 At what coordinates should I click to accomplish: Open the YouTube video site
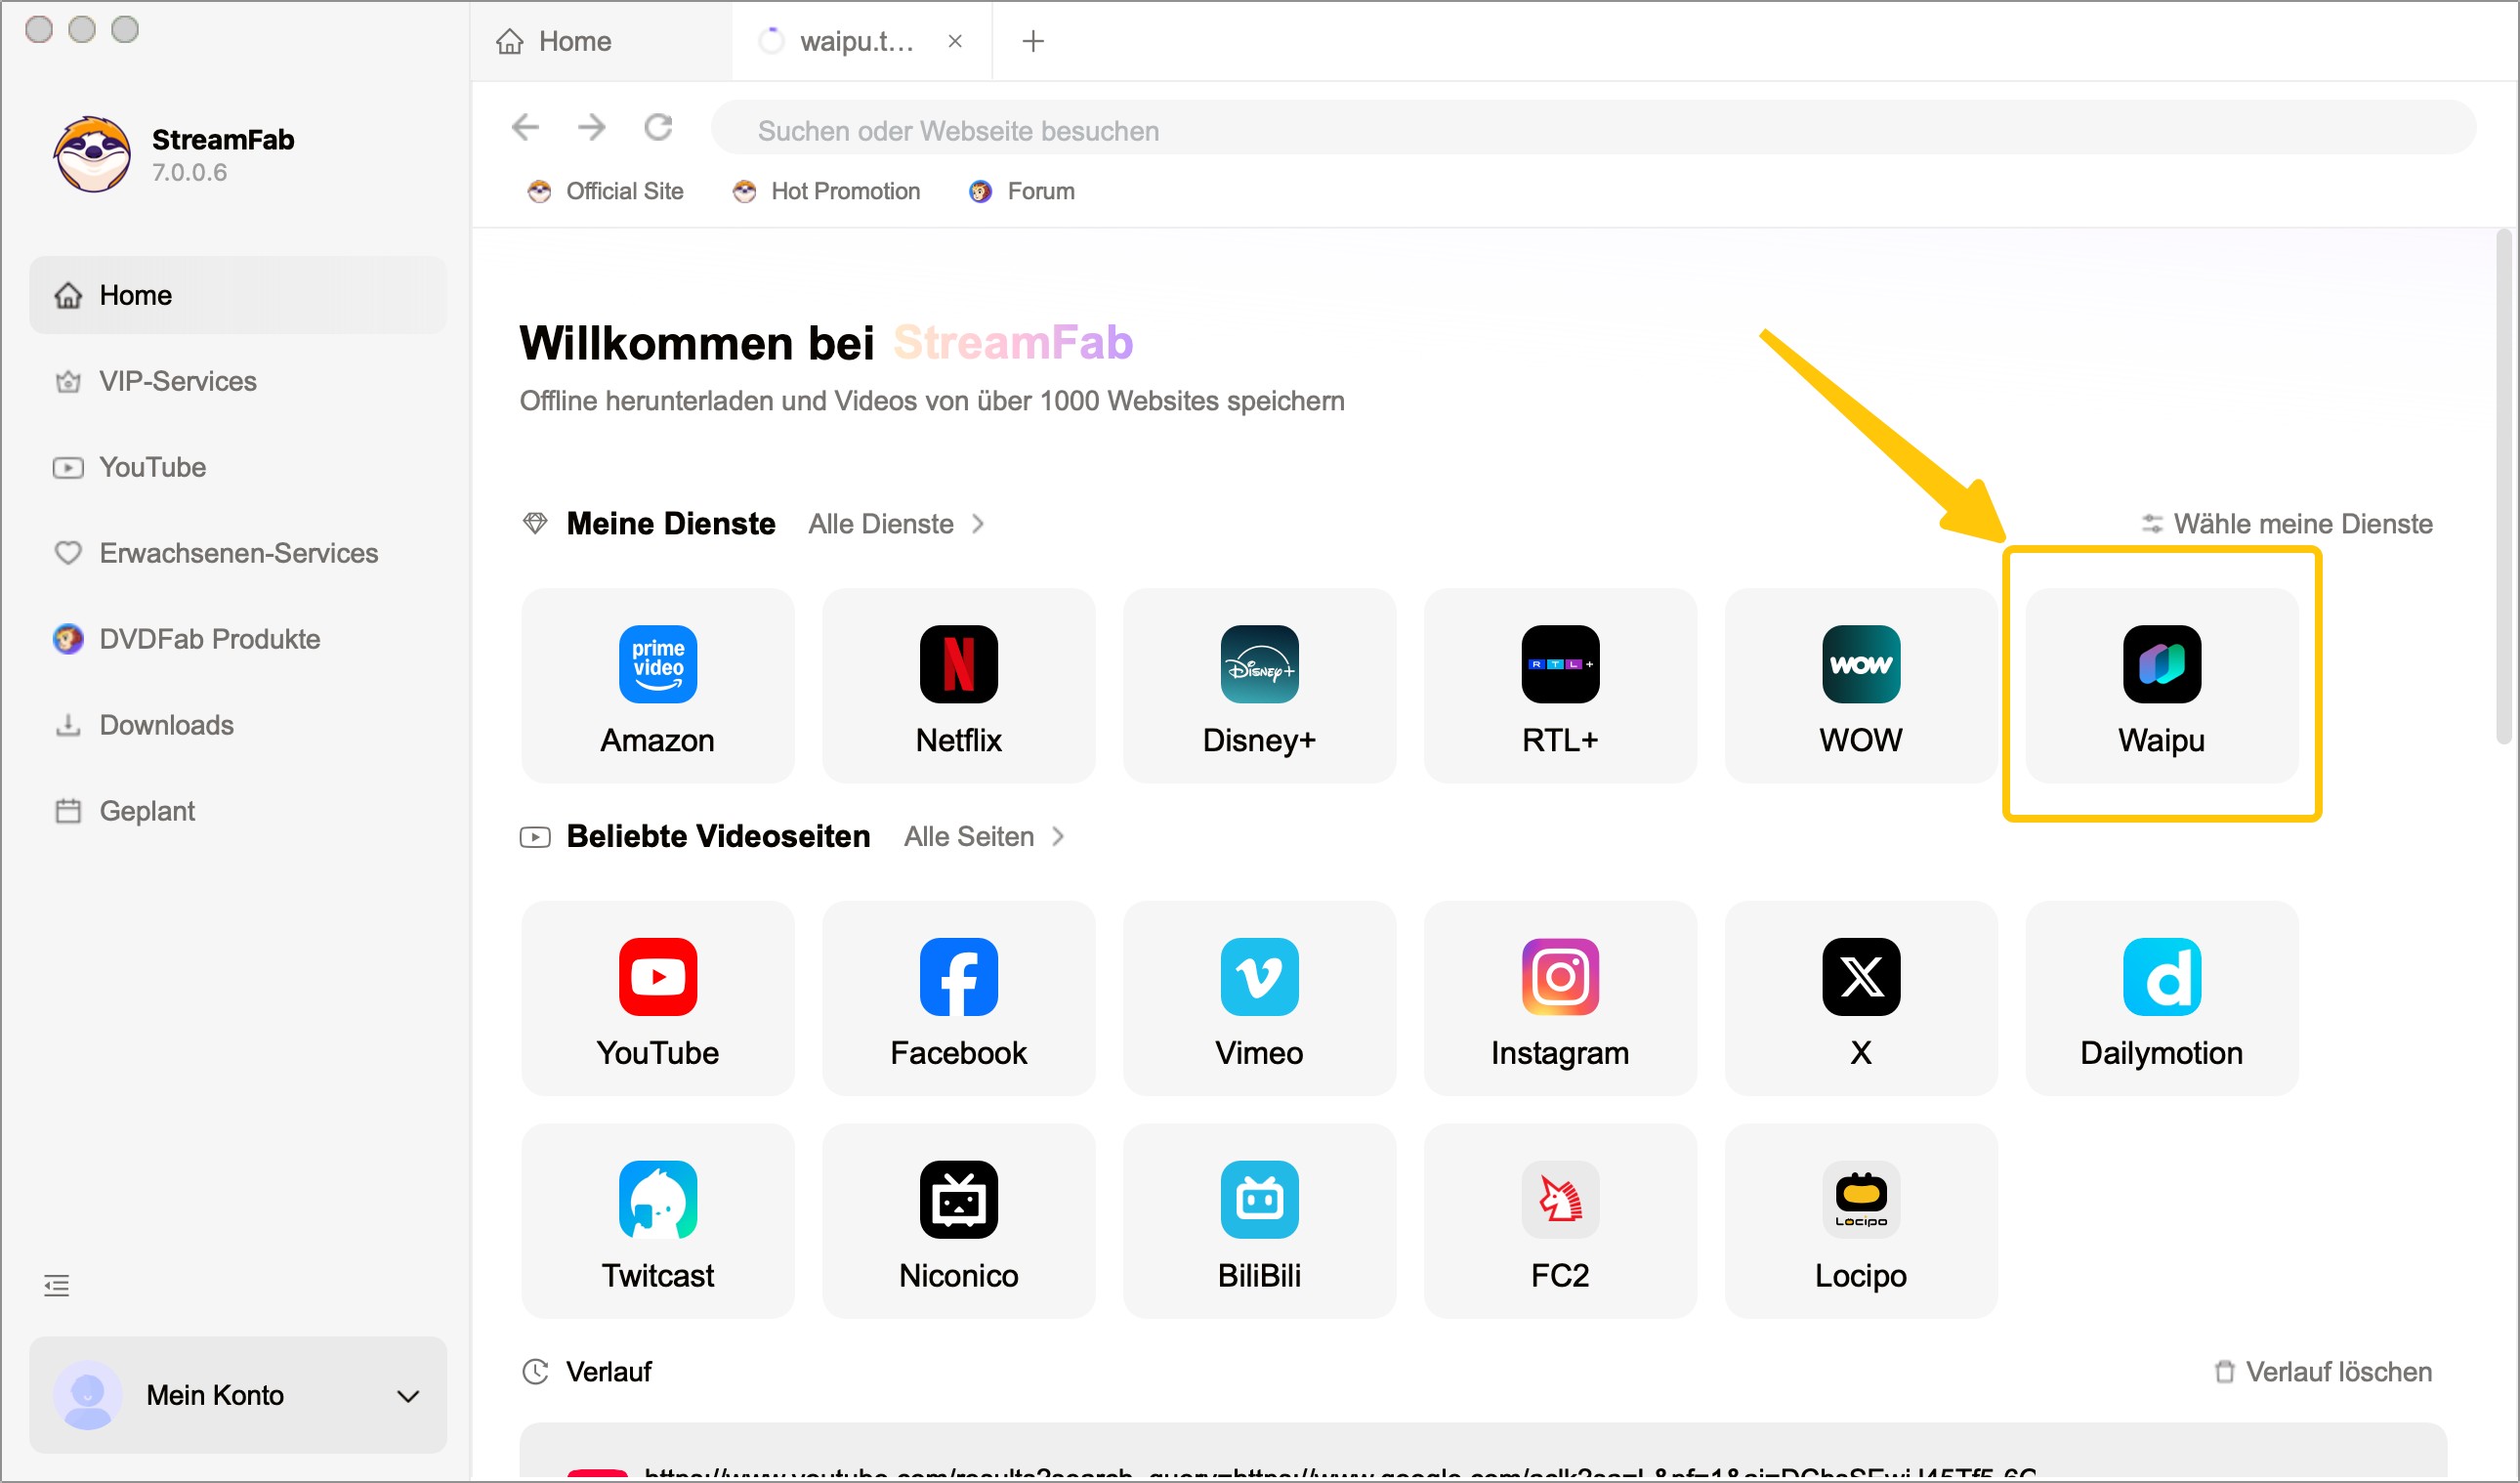coord(657,997)
